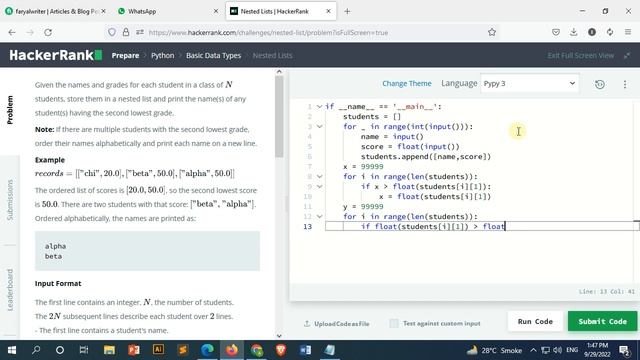Open Microsoft Edge from the taskbar
Screen dimensions: 640x360
click(207, 350)
